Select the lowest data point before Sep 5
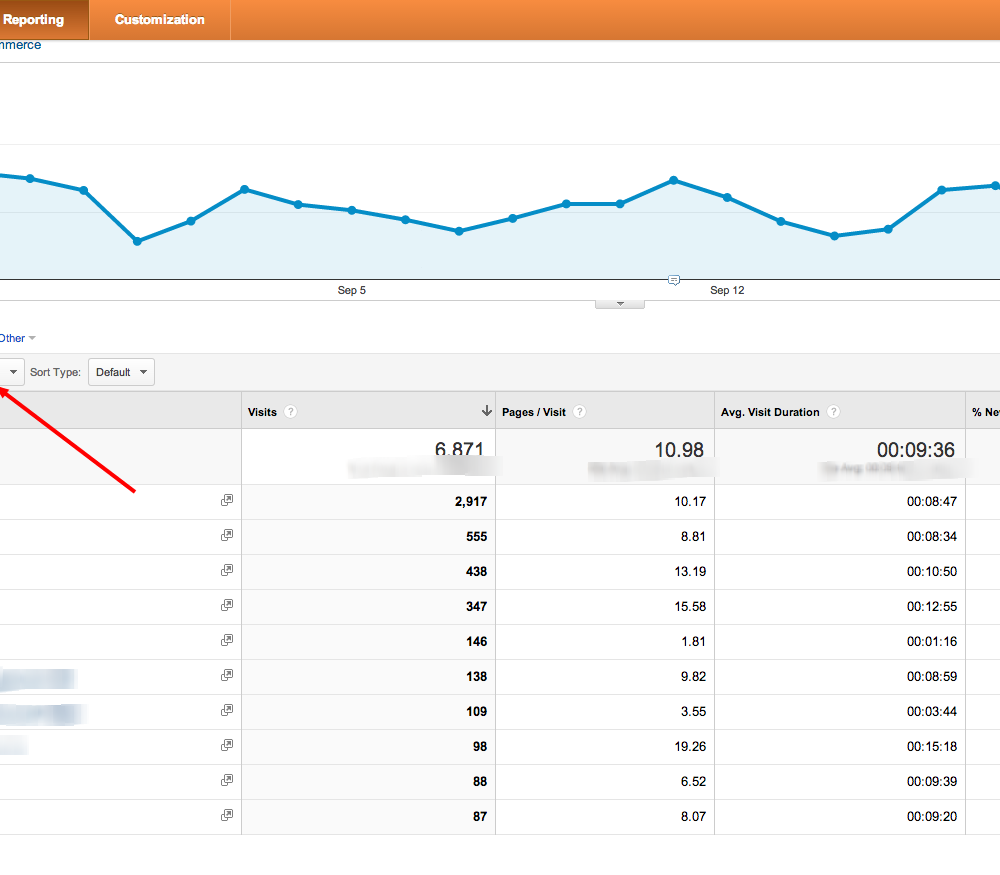This screenshot has height=875, width=1000. (137, 241)
